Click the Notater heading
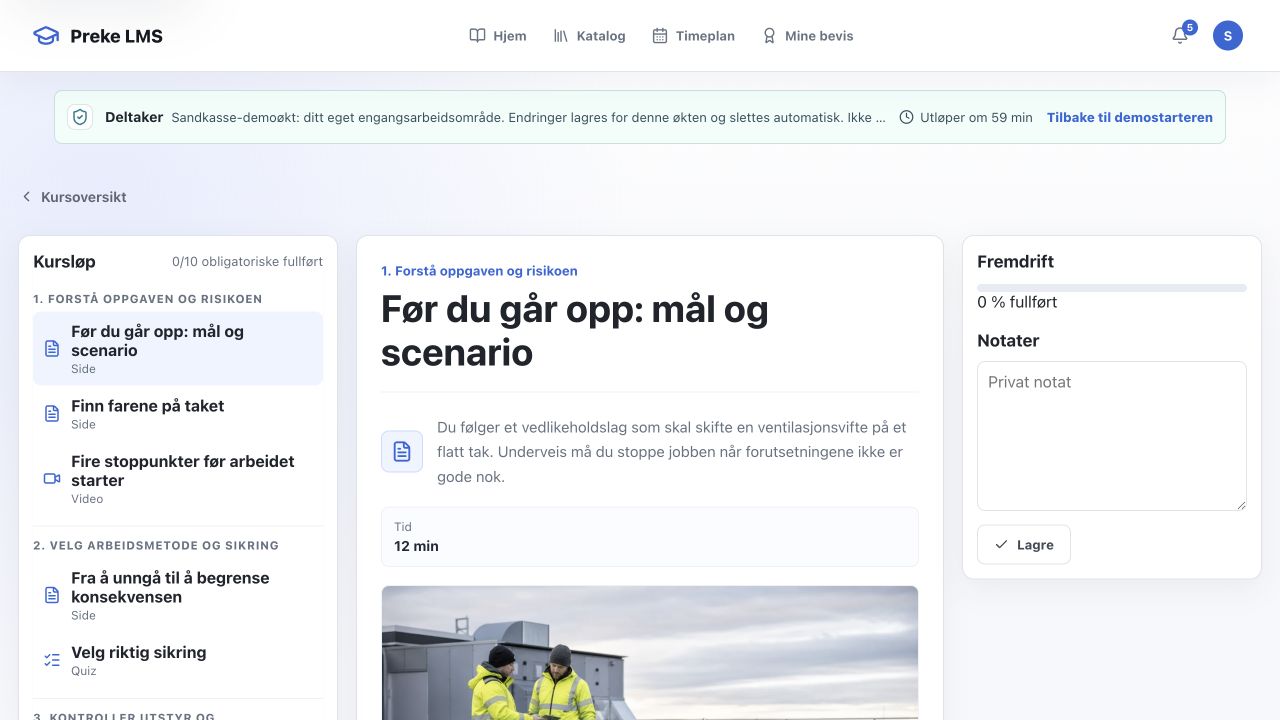 (x=1008, y=341)
